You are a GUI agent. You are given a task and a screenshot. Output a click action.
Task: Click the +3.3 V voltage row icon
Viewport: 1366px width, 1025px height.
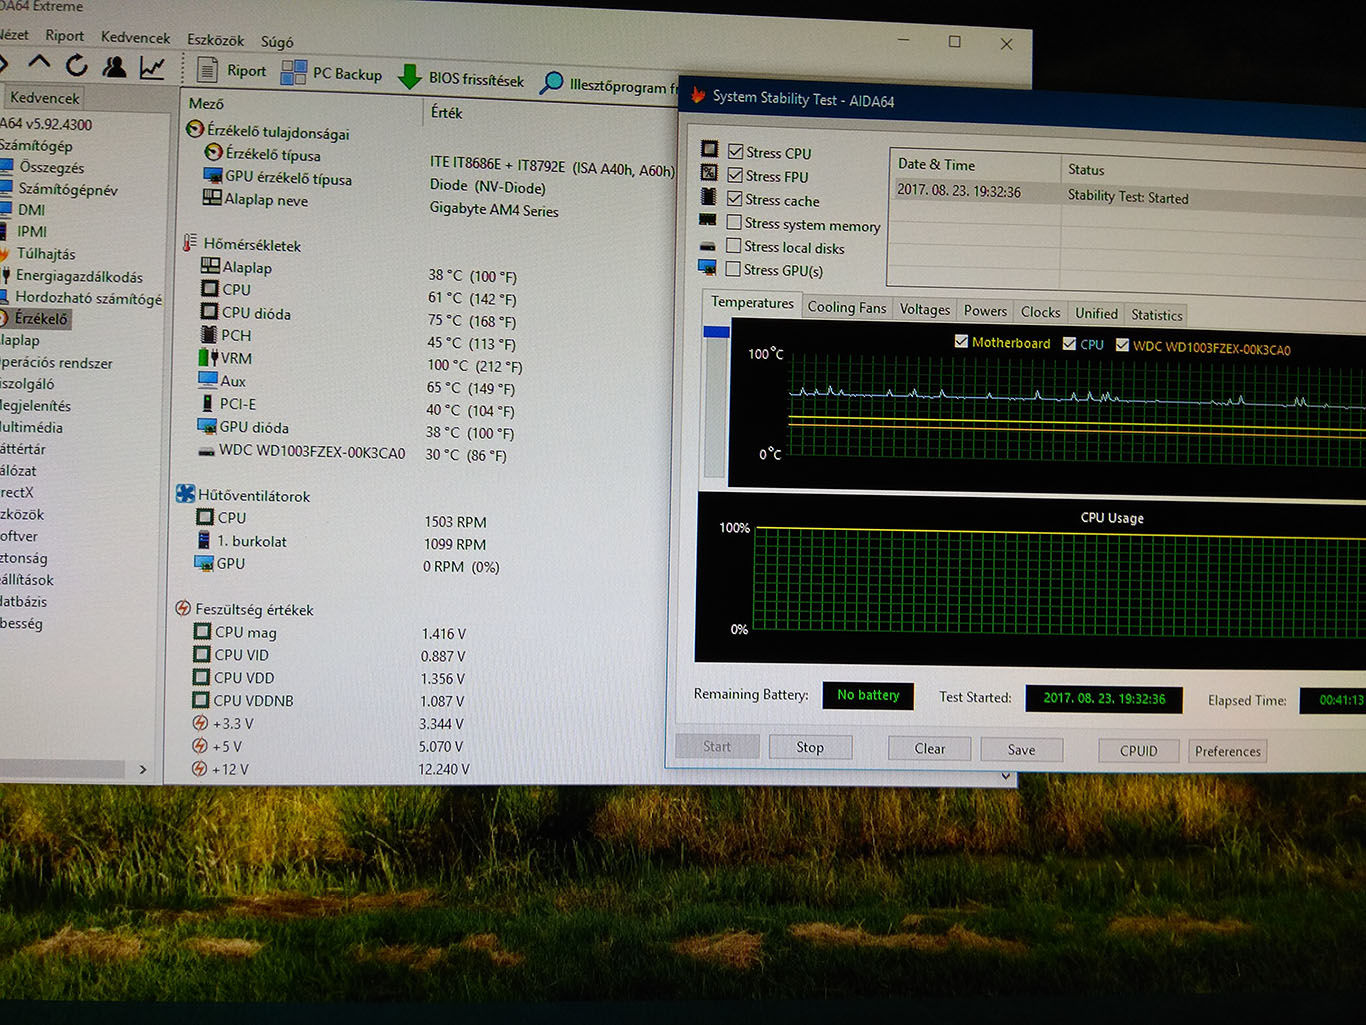point(200,723)
